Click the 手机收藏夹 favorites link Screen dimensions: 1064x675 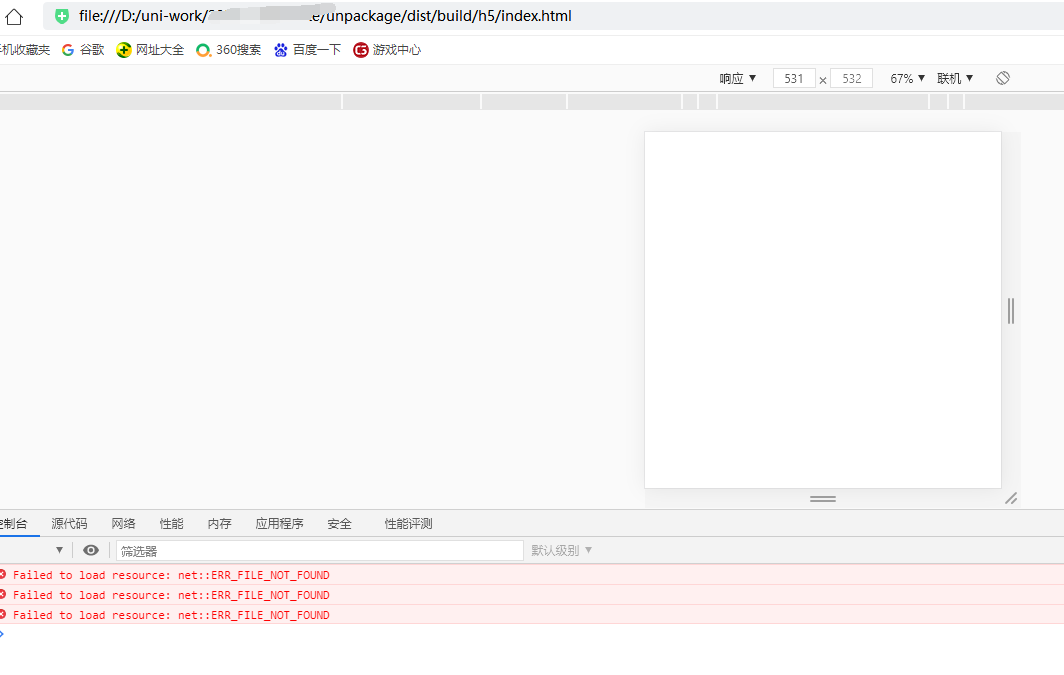pos(22,49)
